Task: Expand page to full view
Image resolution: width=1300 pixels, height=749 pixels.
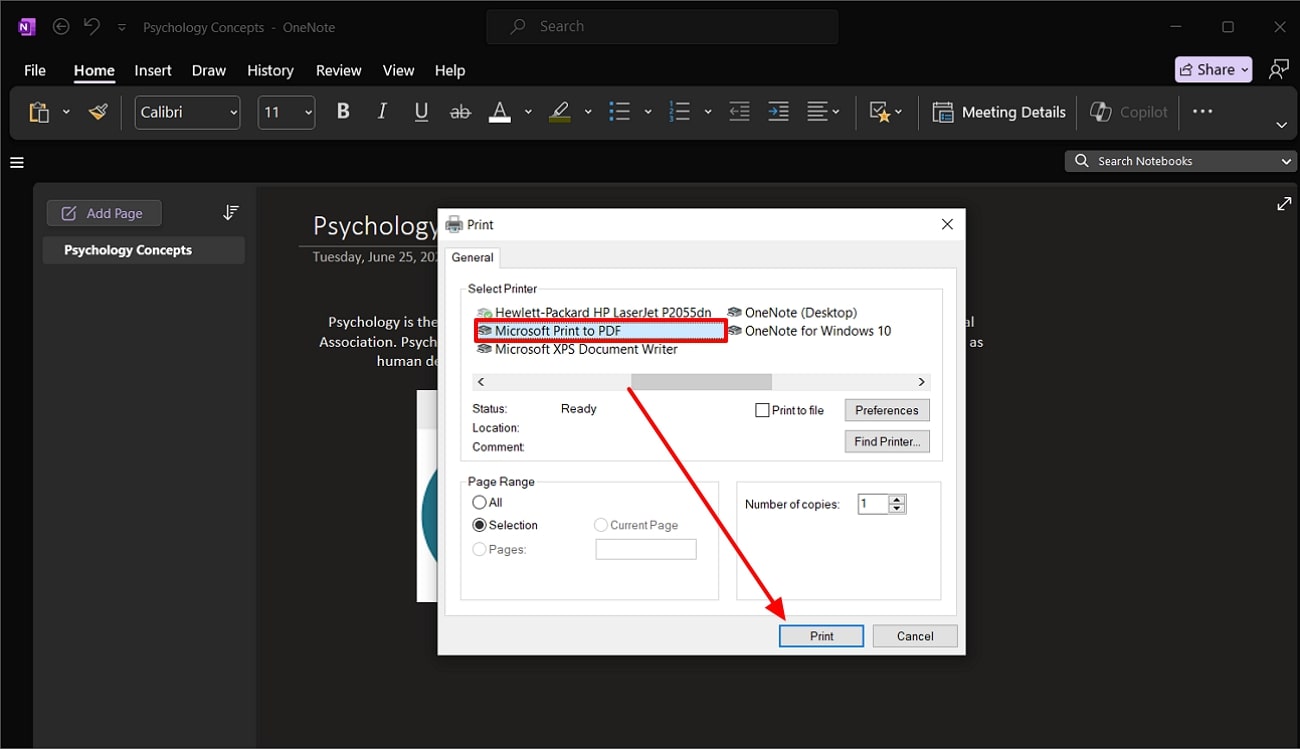Action: pos(1284,204)
